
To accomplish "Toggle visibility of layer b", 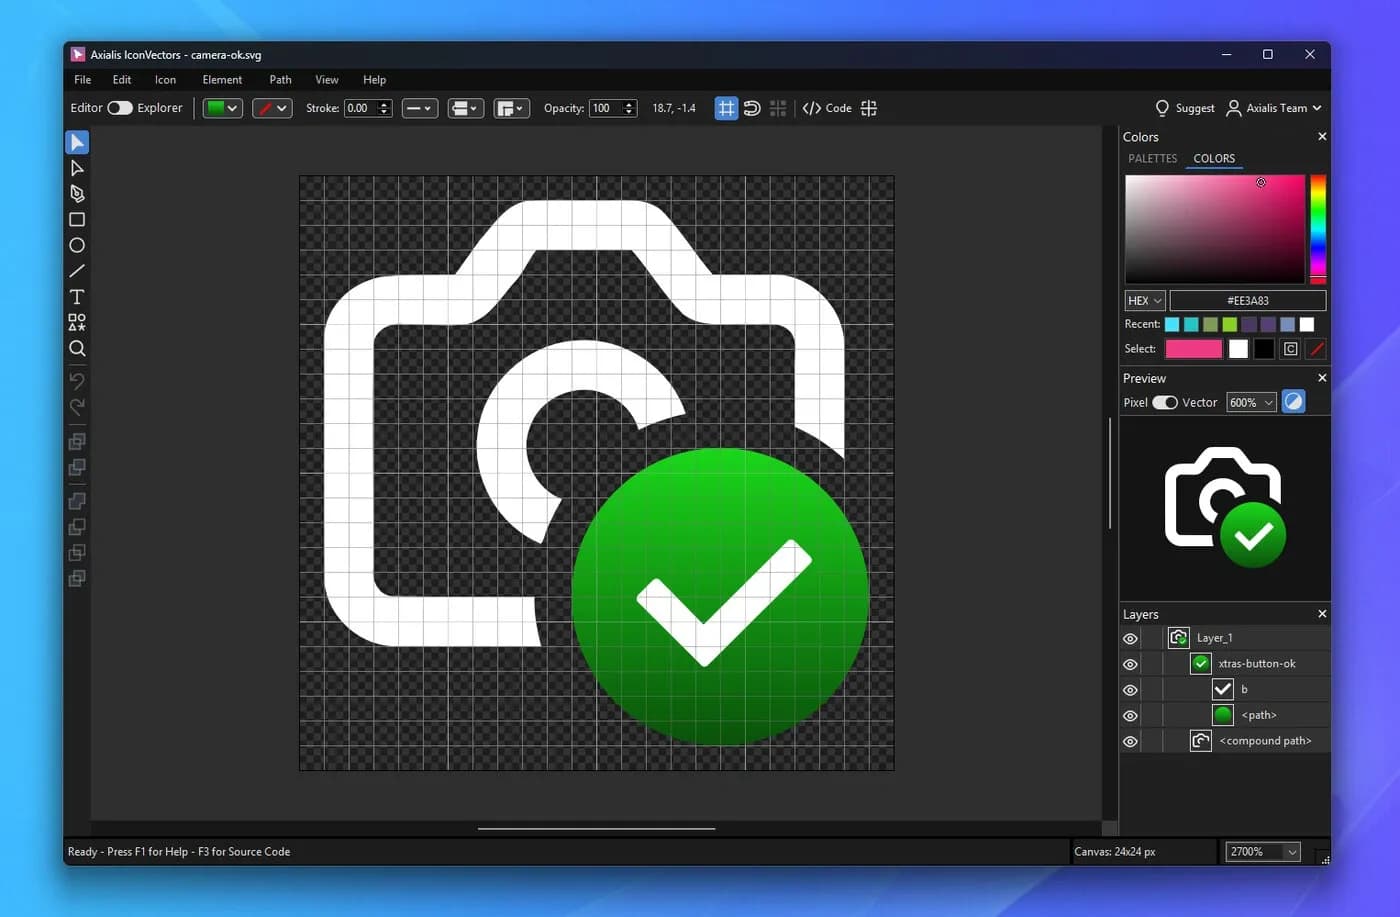I will click(x=1130, y=690).
